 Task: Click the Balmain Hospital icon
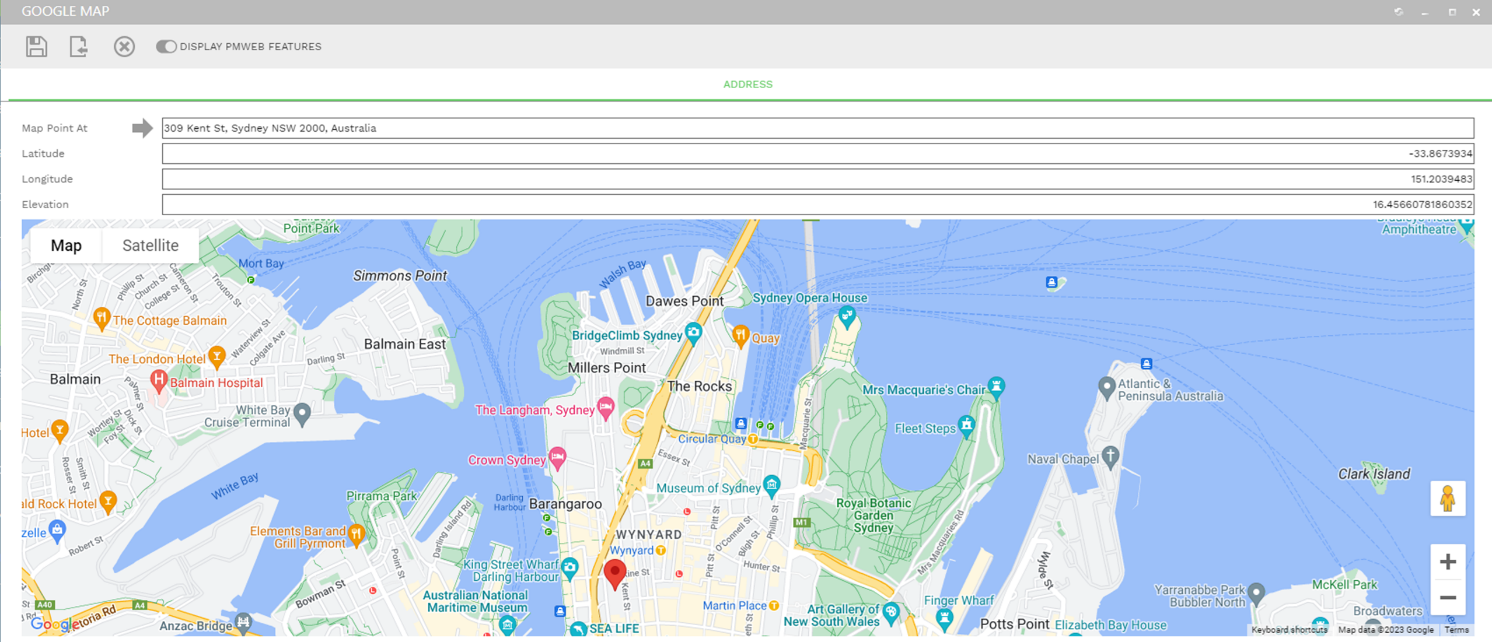(158, 380)
